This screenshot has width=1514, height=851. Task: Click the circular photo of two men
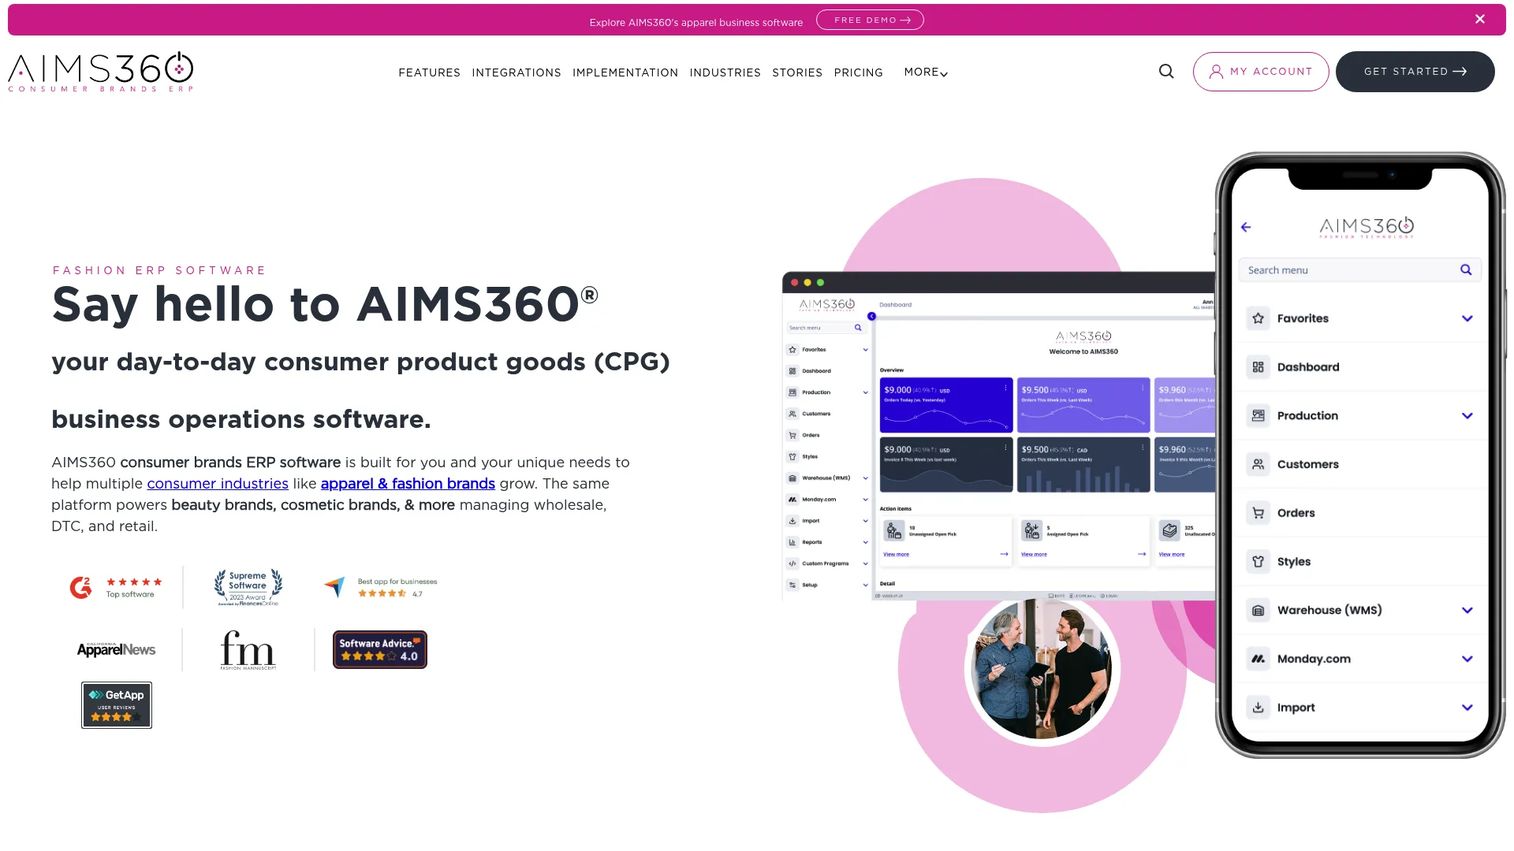pyautogui.click(x=1043, y=668)
